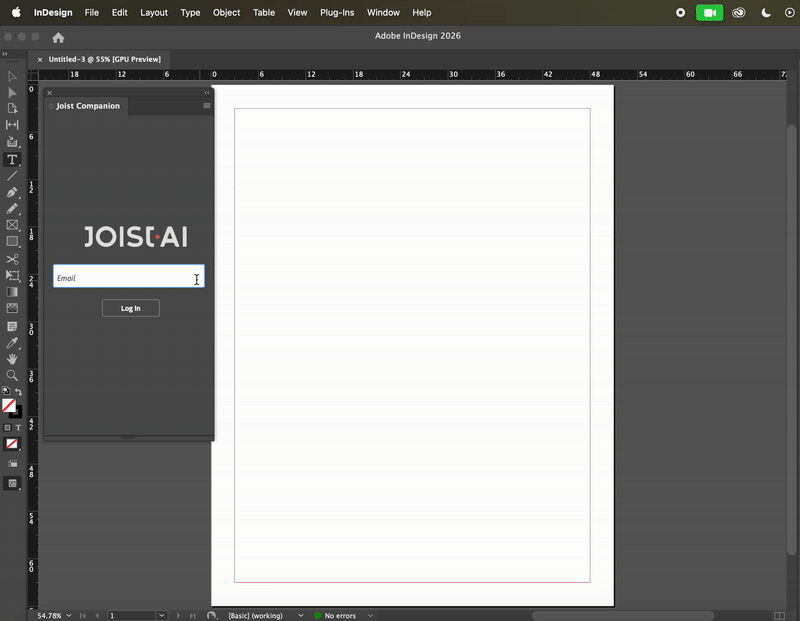Set formatting affects text

[18, 428]
